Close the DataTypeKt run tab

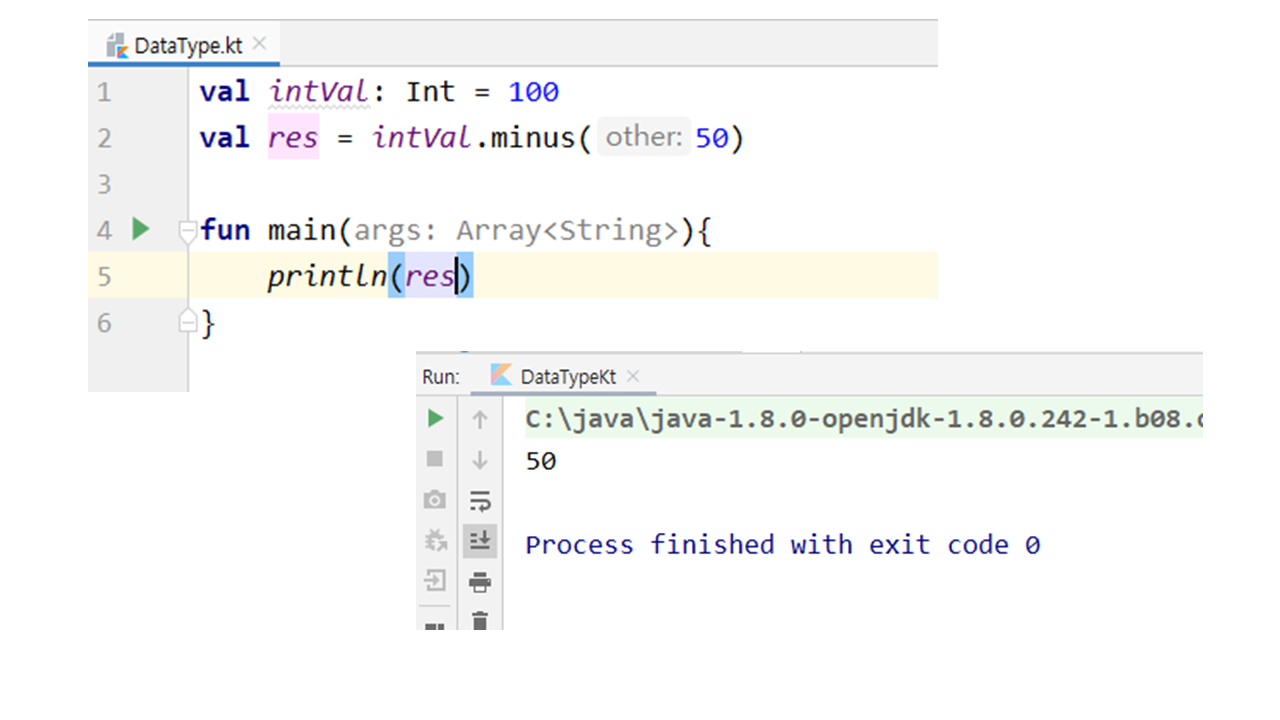click(x=633, y=377)
